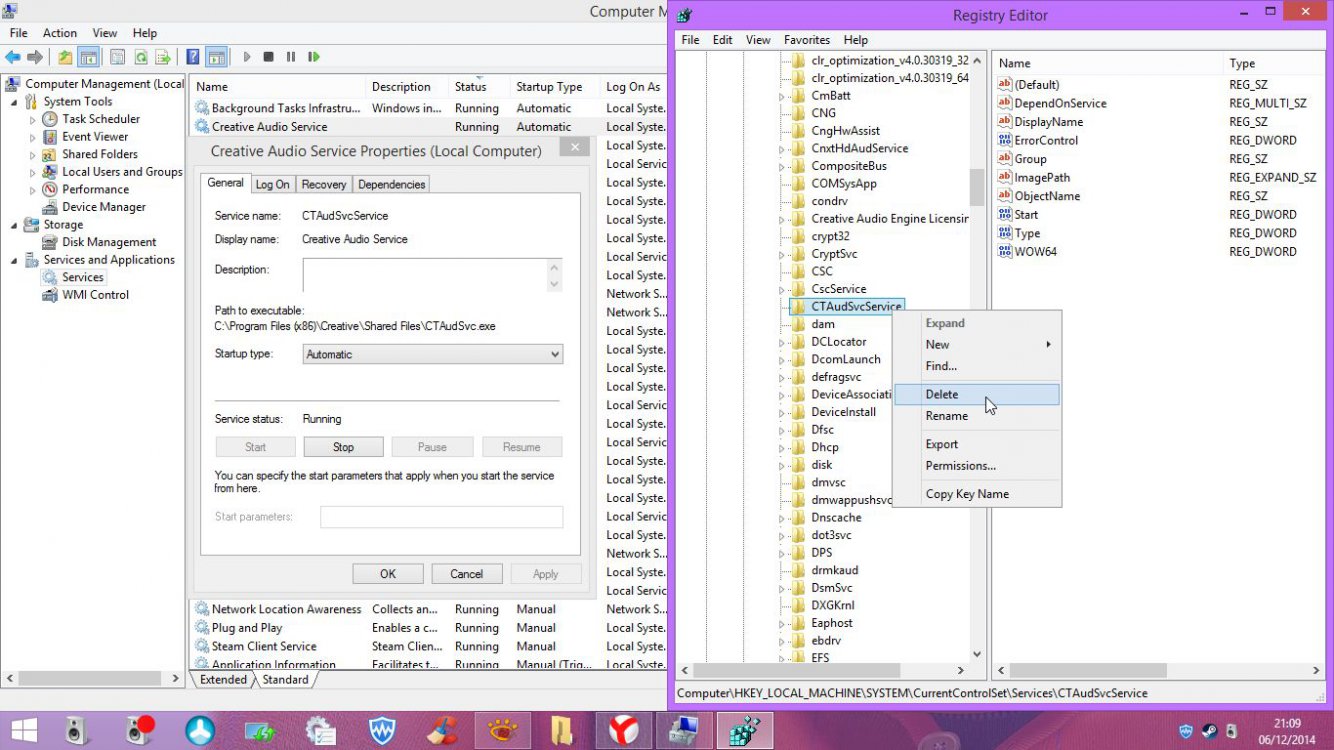
Task: Click the Export List toolbar icon
Action: (162, 57)
